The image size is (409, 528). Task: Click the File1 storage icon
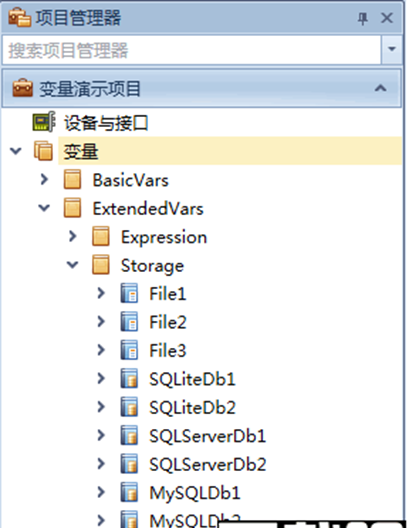point(129,294)
